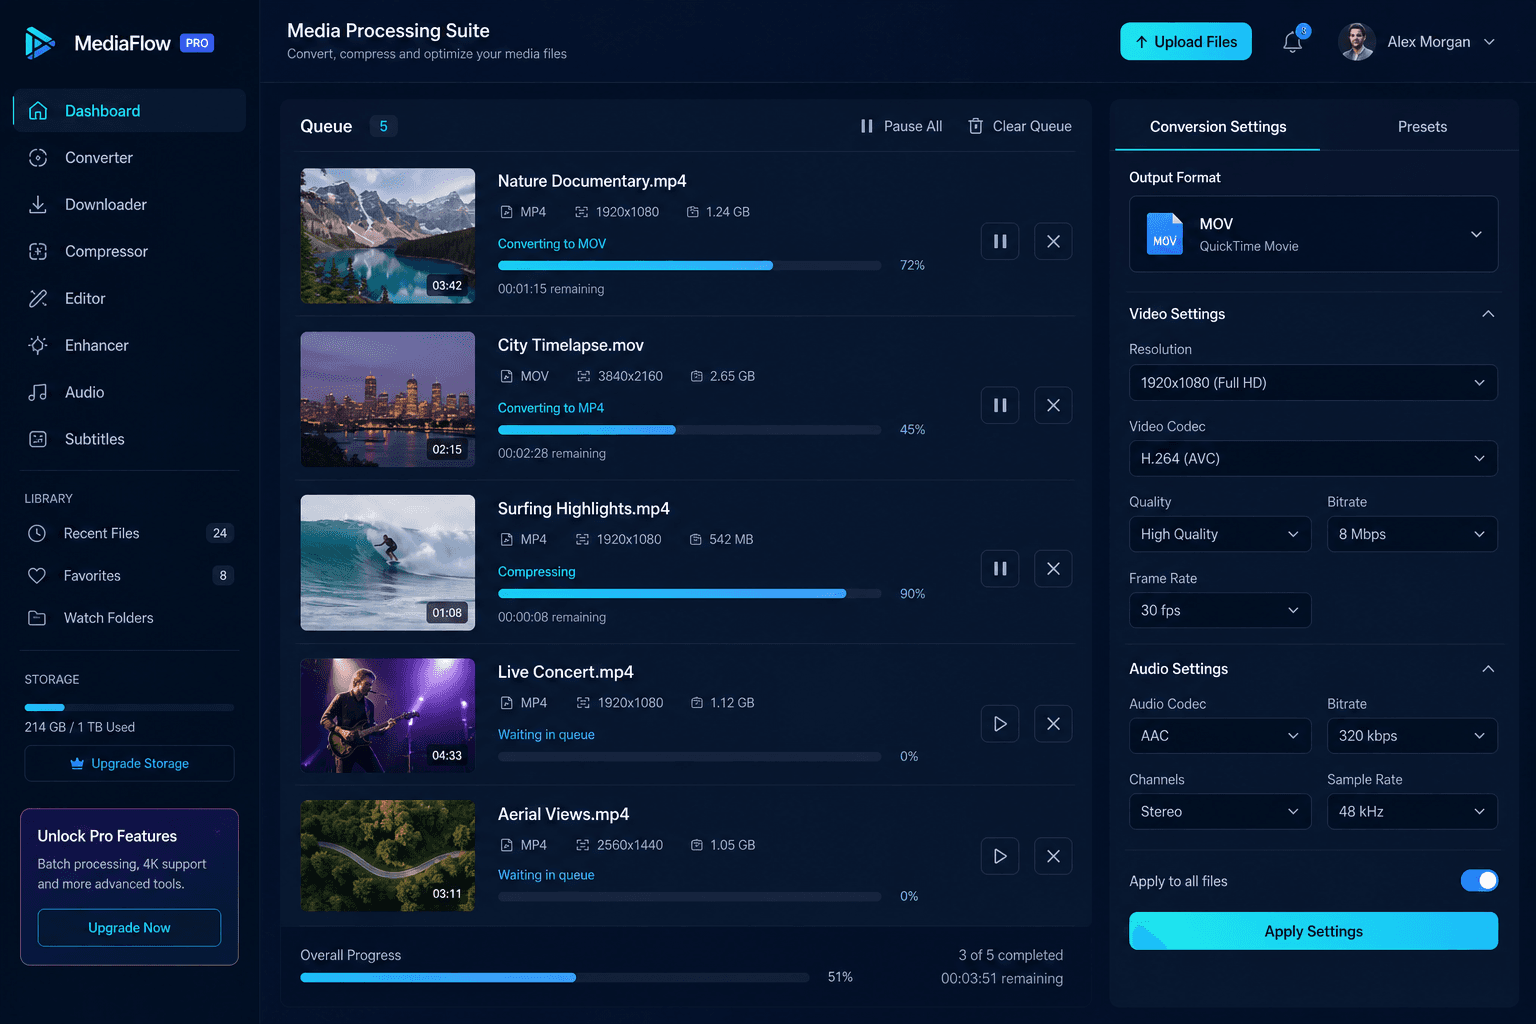Screen dimensions: 1536x1024
Task: Open the Compressor menu label
Action: tap(106, 251)
